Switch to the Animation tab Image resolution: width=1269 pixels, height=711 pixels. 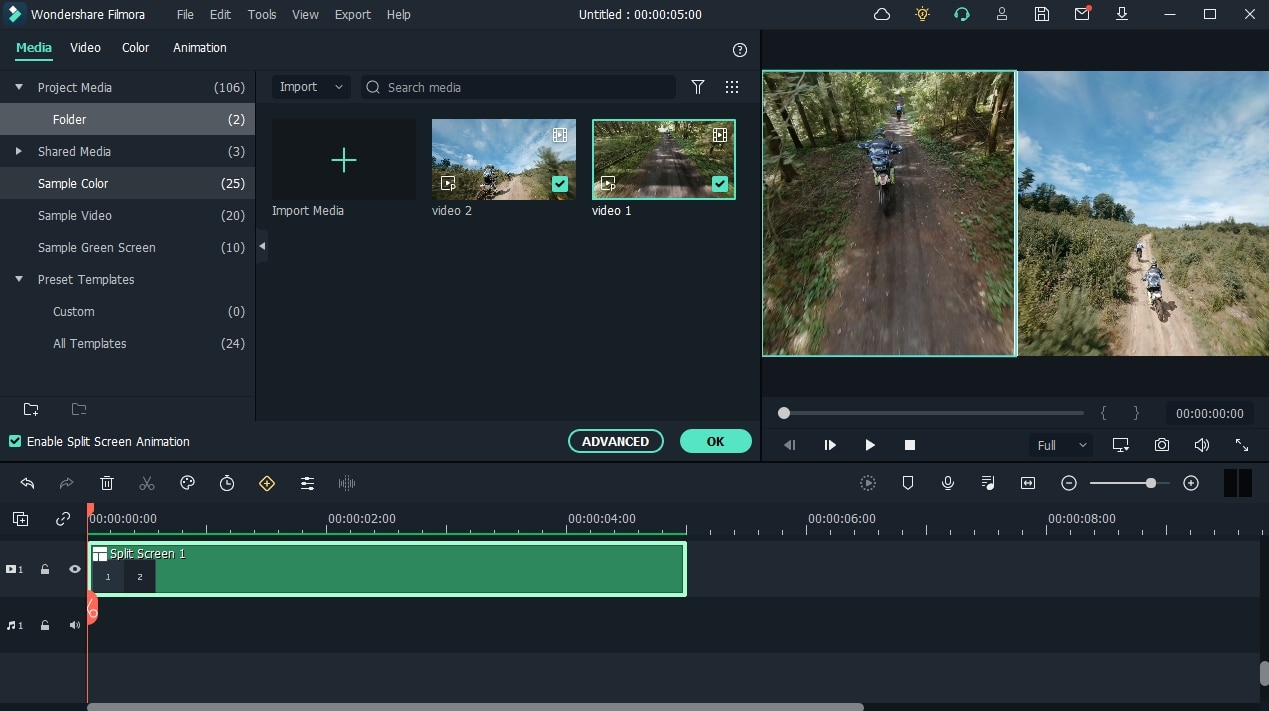(x=200, y=48)
